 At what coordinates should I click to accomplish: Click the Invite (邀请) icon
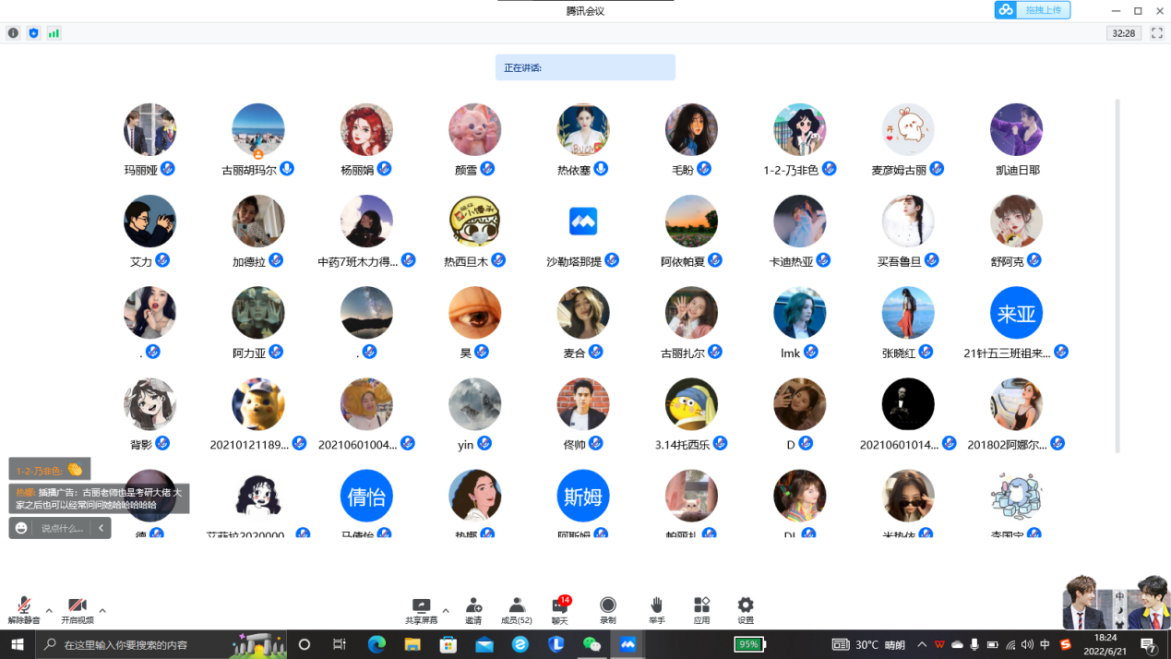pyautogui.click(x=473, y=606)
